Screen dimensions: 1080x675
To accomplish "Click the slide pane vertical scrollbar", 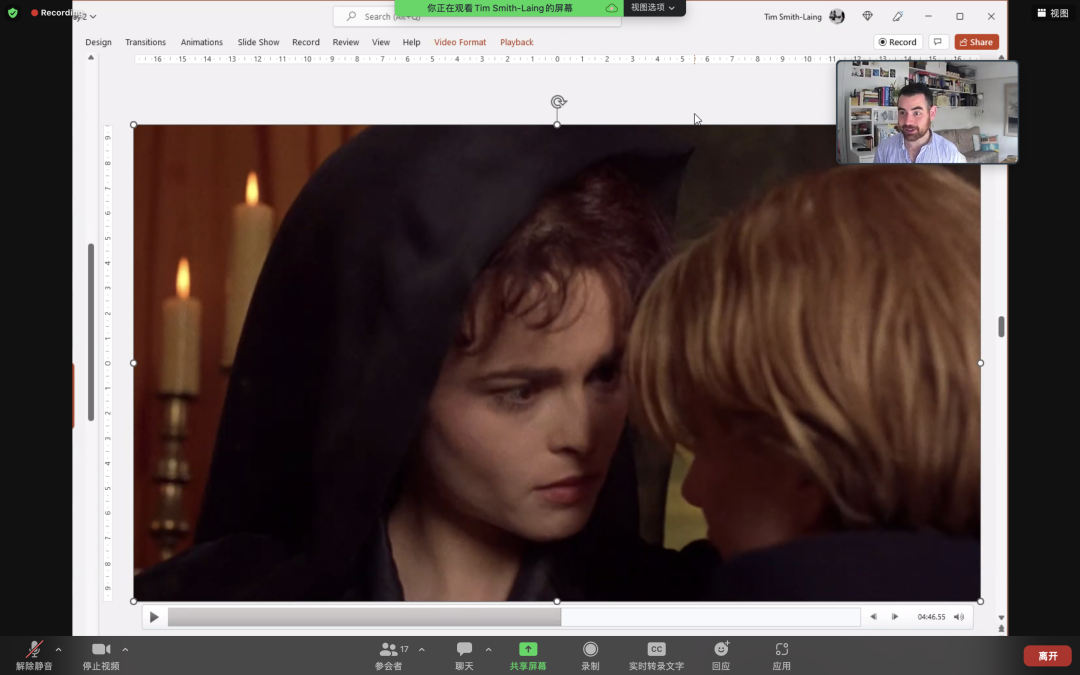I will point(91,332).
